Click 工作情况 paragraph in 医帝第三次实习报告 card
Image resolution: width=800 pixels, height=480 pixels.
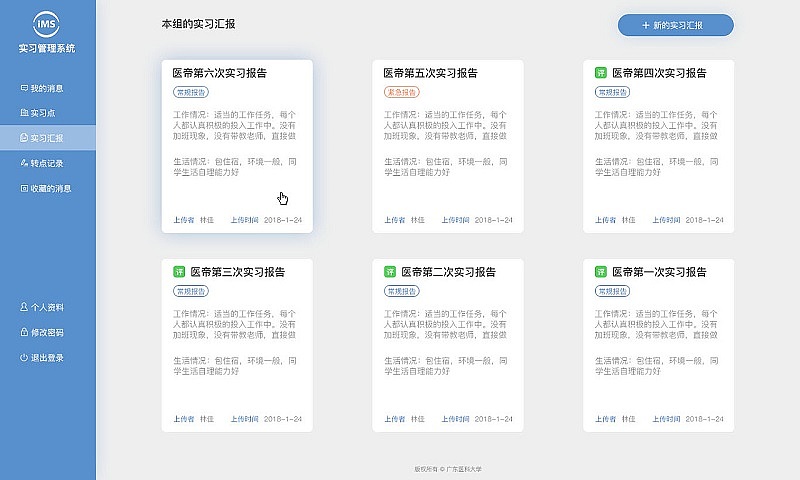(x=235, y=324)
